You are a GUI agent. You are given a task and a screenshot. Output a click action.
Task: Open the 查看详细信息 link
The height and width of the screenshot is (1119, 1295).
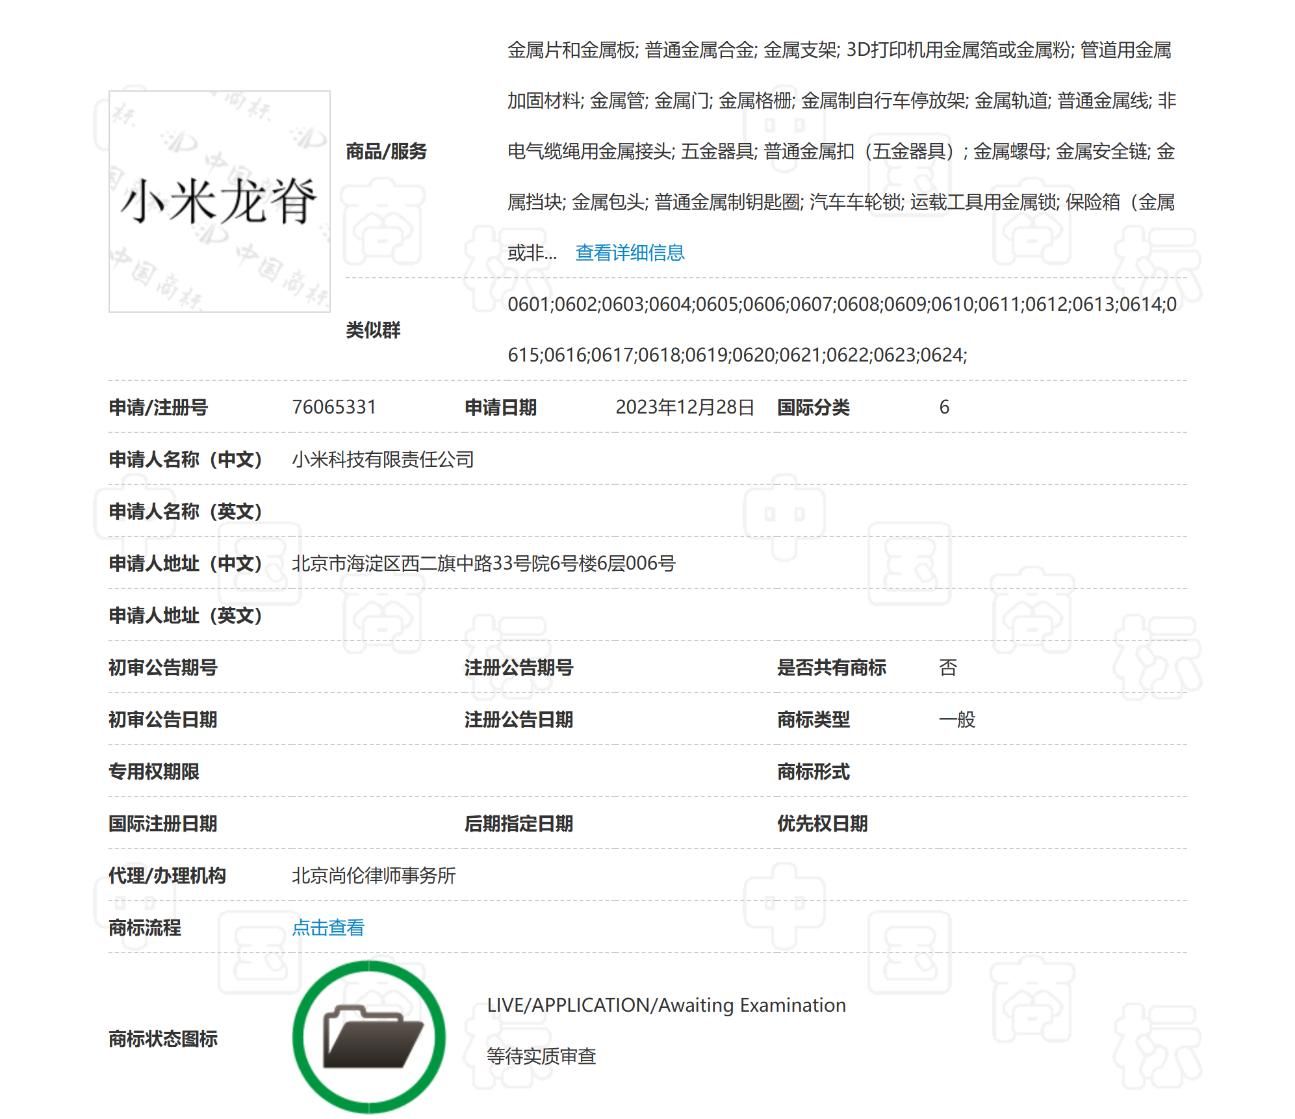630,253
